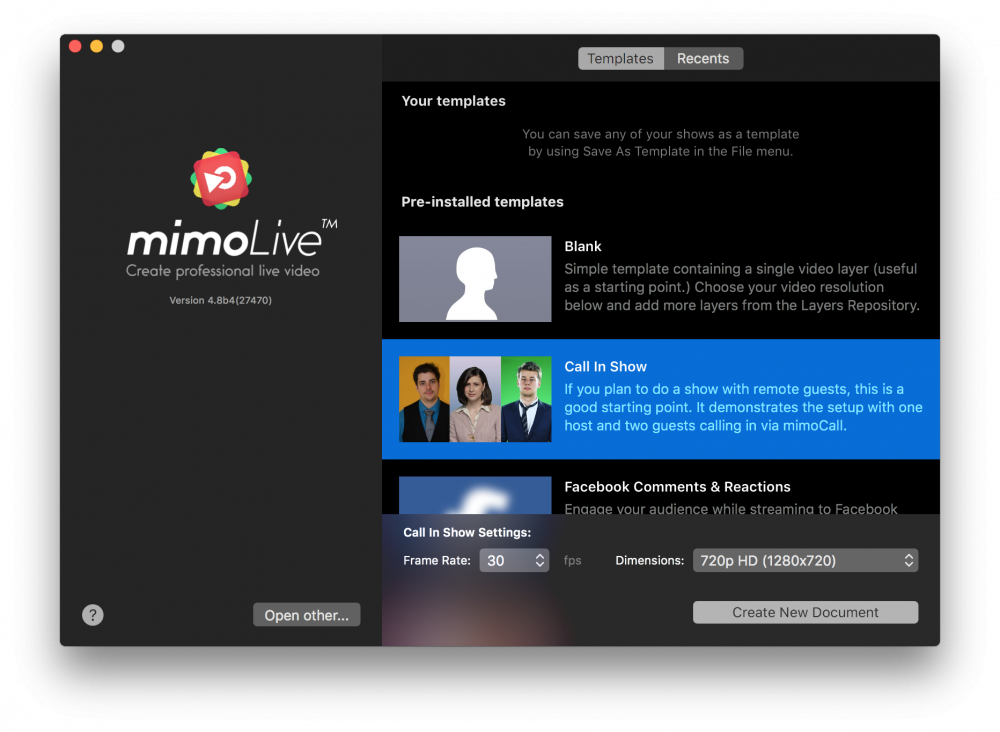Click the Blank template title

pos(583,246)
